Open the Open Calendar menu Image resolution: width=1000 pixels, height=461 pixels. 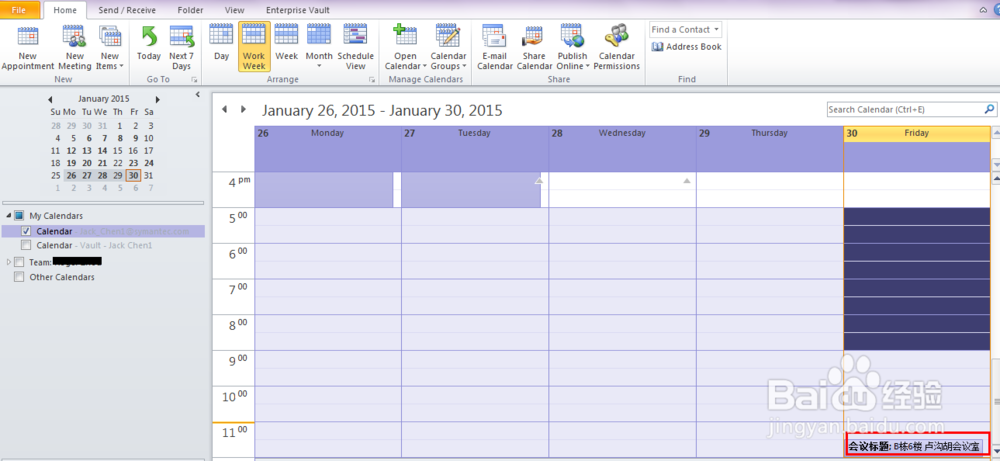(x=406, y=48)
